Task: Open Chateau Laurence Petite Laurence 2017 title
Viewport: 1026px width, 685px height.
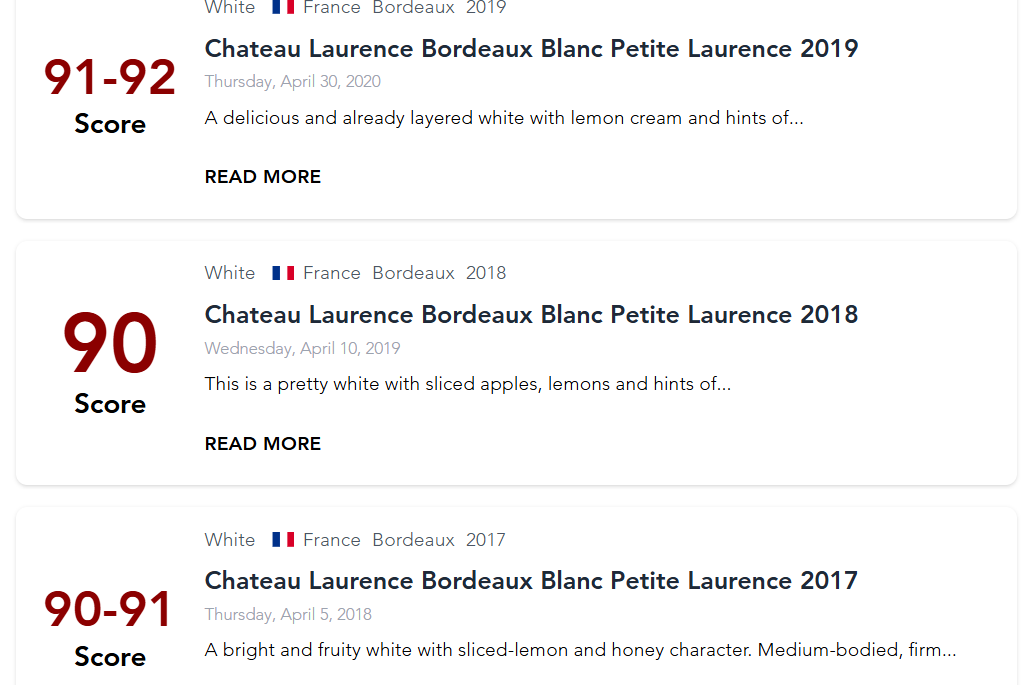Action: pyautogui.click(x=531, y=581)
